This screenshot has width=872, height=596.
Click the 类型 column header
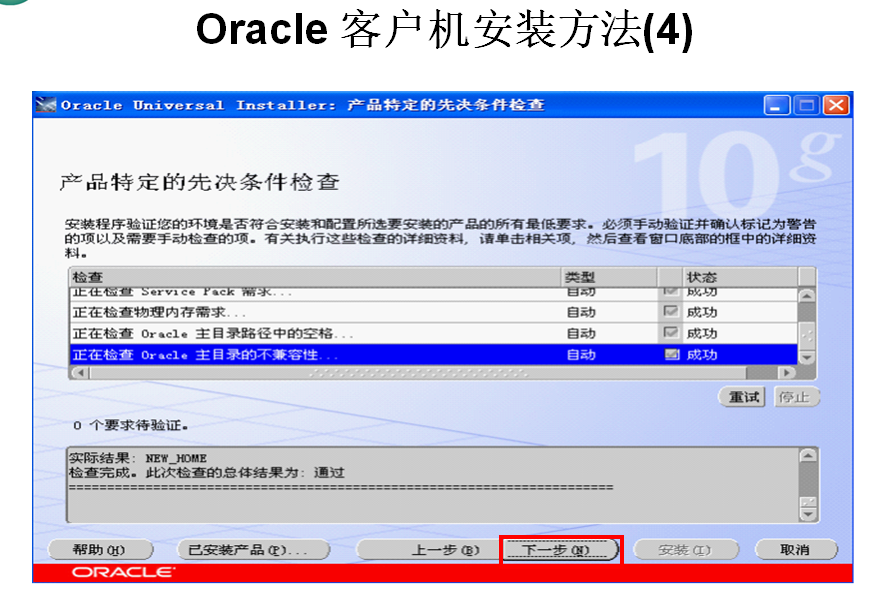[x=609, y=277]
